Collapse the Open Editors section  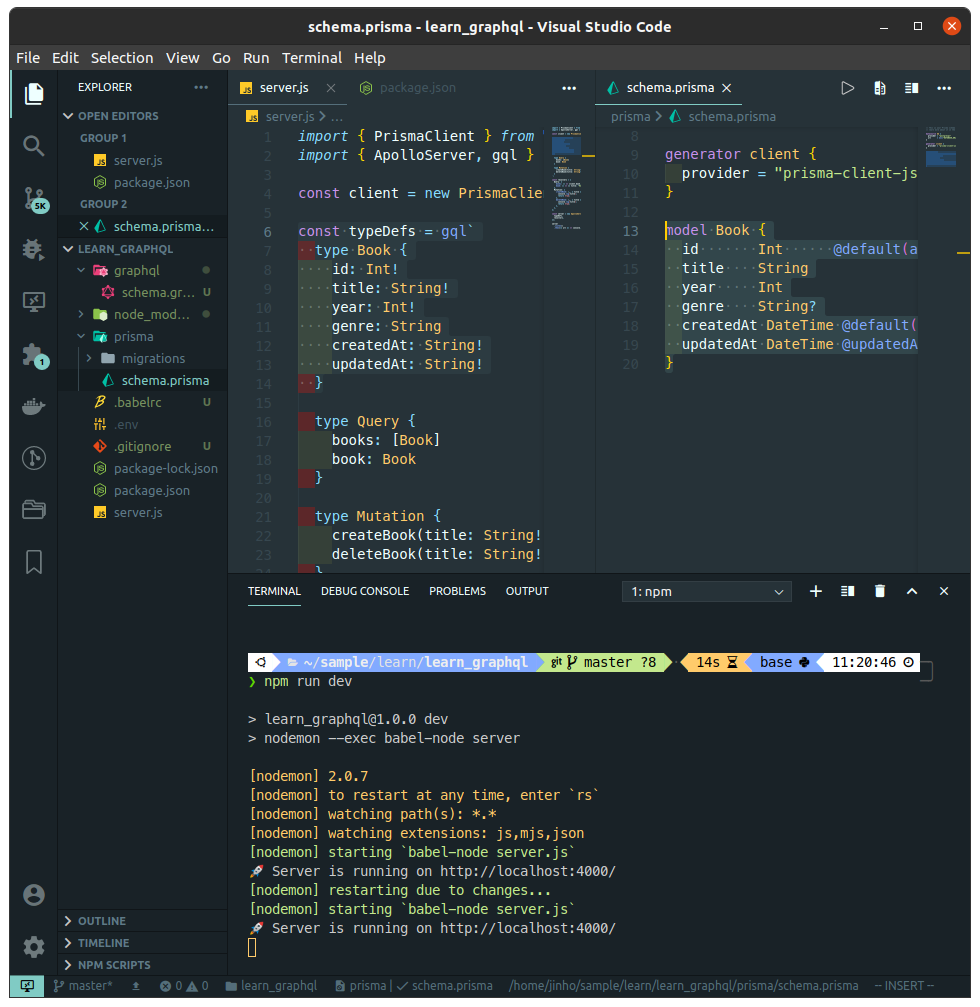pyautogui.click(x=68, y=116)
